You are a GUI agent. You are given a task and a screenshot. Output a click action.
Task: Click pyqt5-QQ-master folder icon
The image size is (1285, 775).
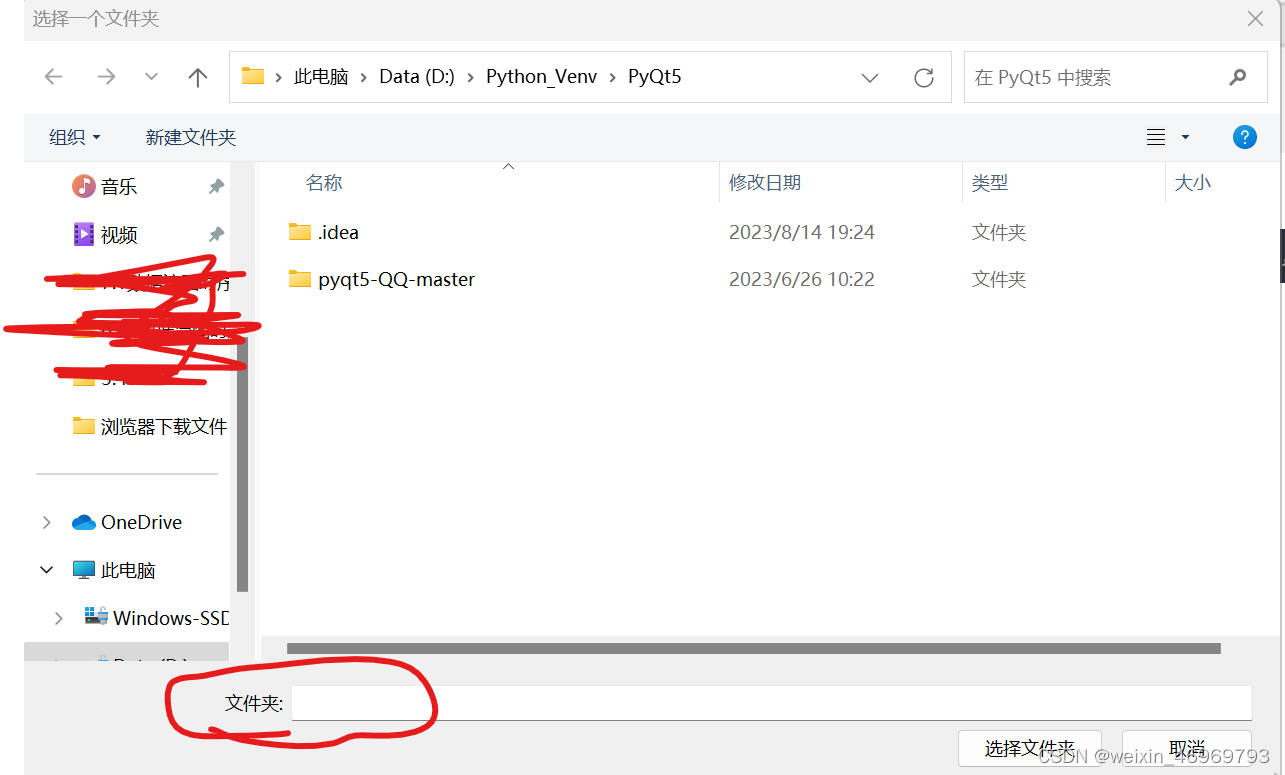pos(300,279)
